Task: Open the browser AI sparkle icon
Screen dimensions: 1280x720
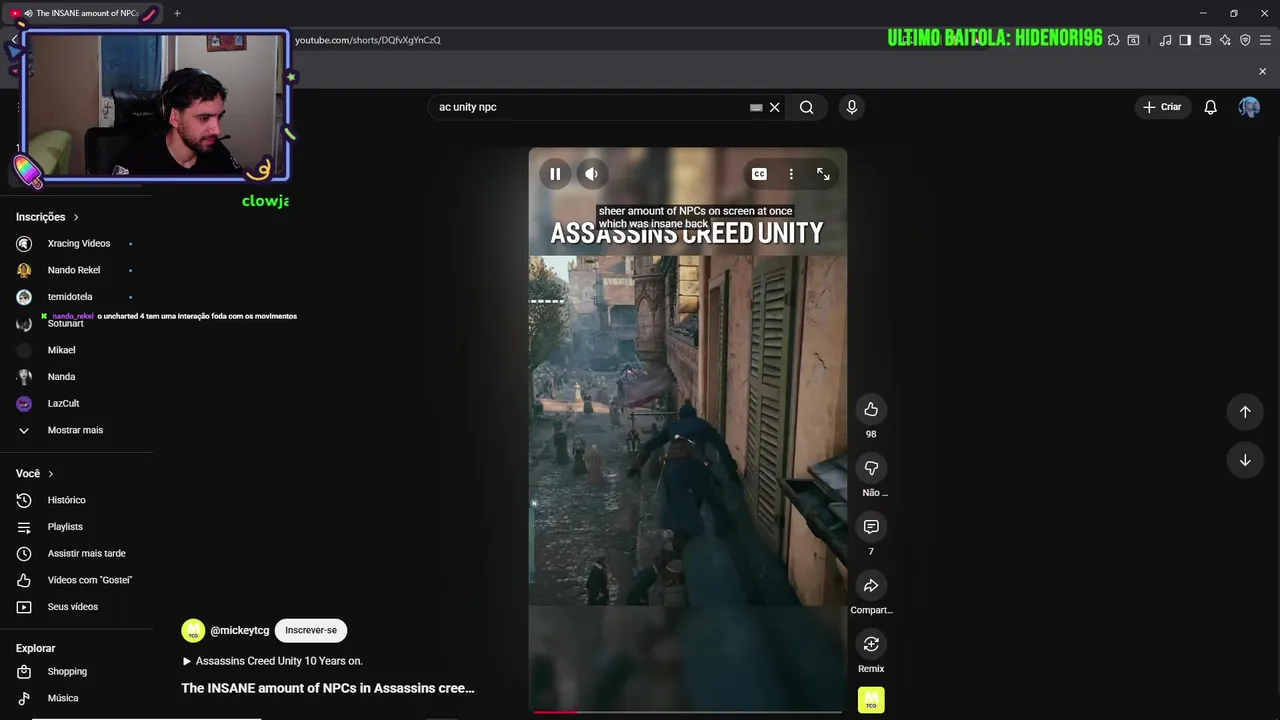Action: tap(1225, 40)
